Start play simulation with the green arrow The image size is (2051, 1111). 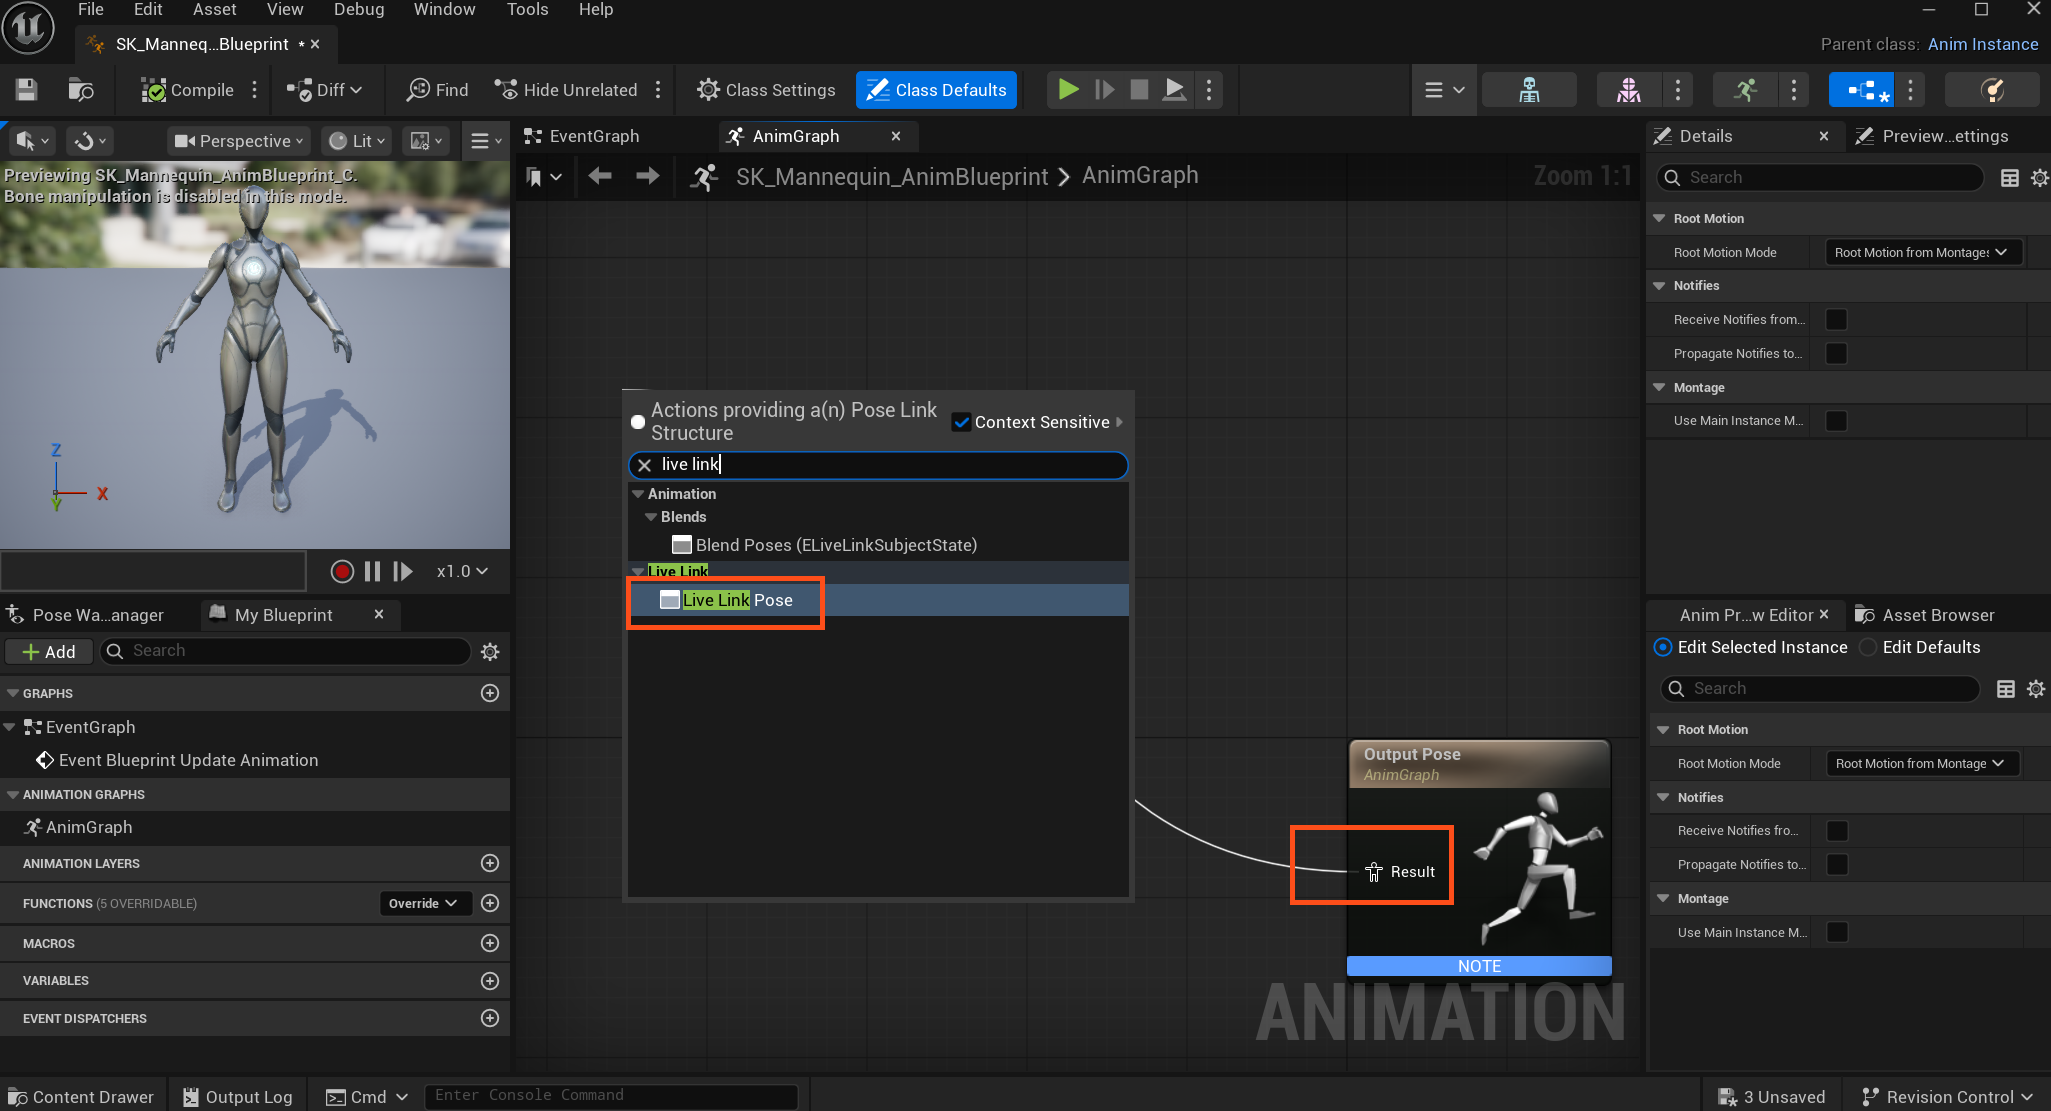pyautogui.click(x=1068, y=90)
